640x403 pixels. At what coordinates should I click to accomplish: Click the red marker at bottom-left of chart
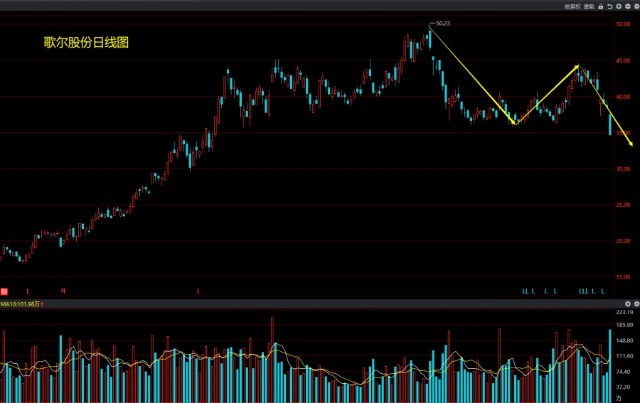click(x=4, y=290)
